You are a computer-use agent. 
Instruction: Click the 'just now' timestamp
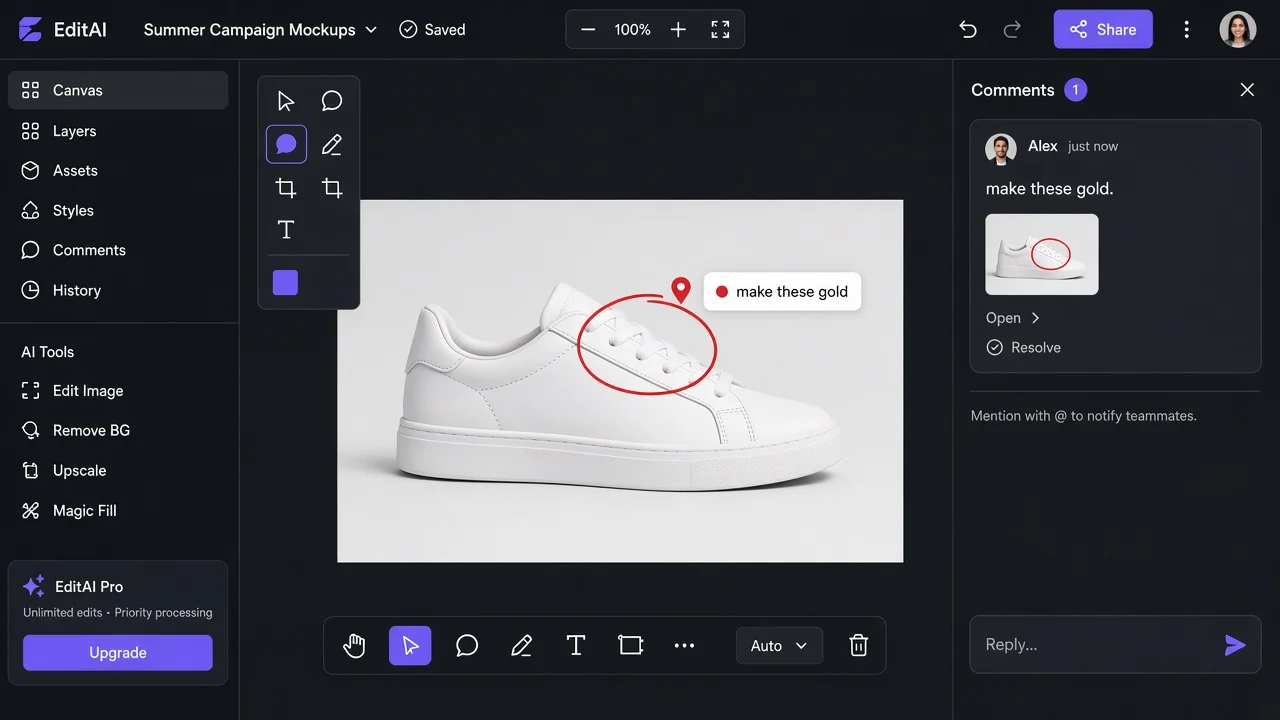point(1093,146)
